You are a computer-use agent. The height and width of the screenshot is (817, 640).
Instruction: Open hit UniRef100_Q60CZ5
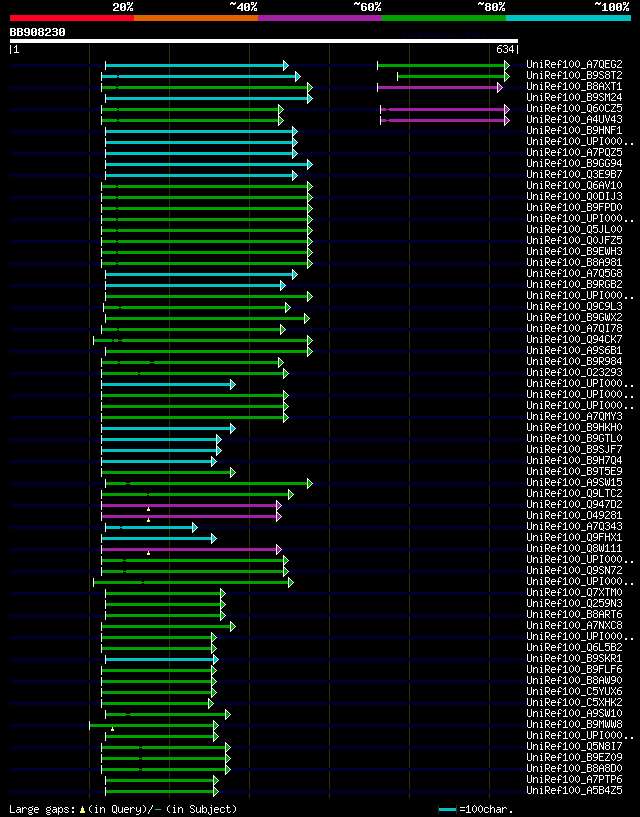574,108
